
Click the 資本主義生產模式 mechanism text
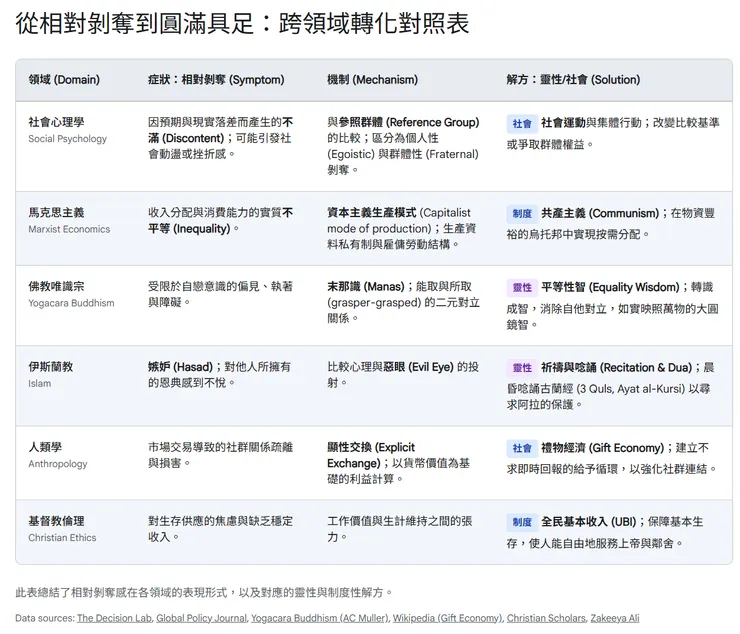(371, 212)
